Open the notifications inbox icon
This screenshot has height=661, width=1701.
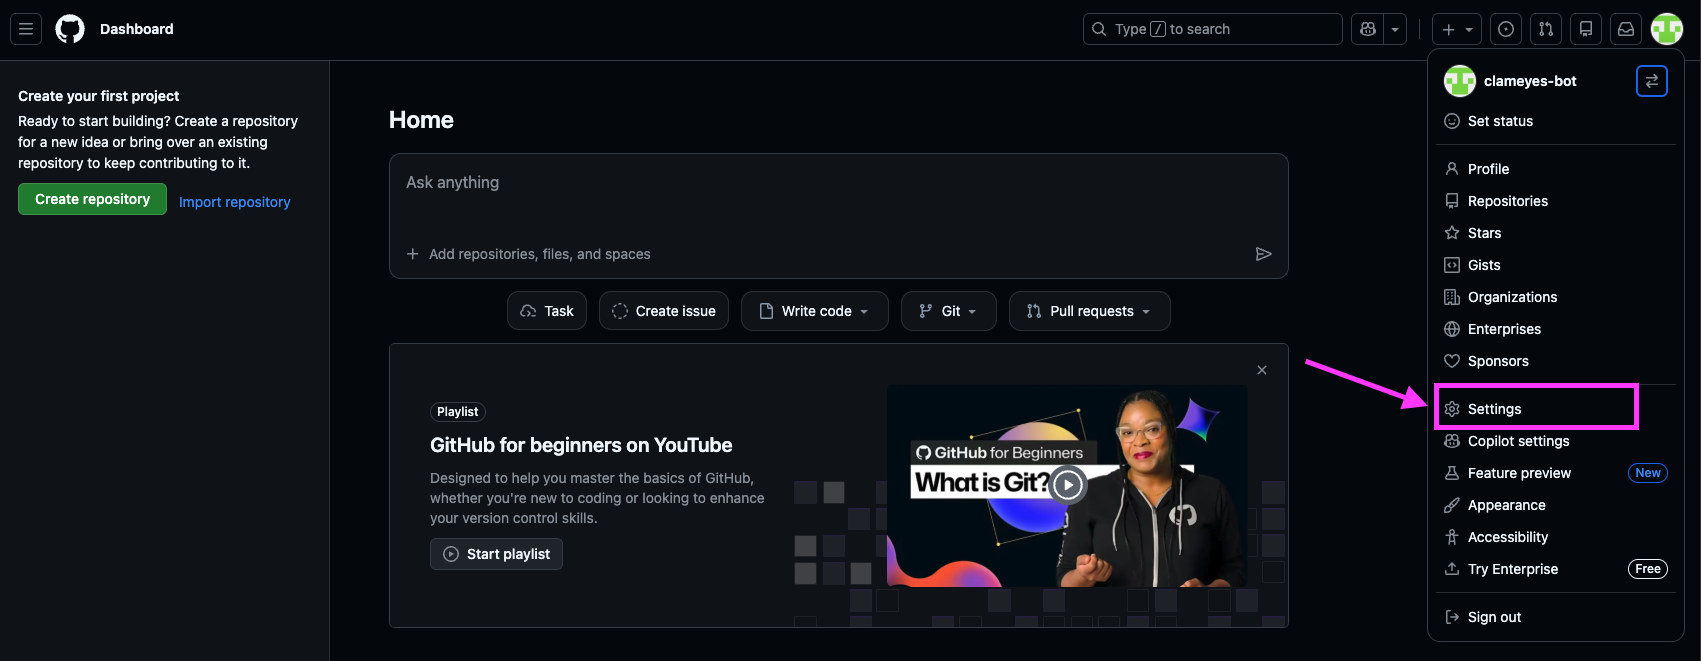click(x=1626, y=29)
